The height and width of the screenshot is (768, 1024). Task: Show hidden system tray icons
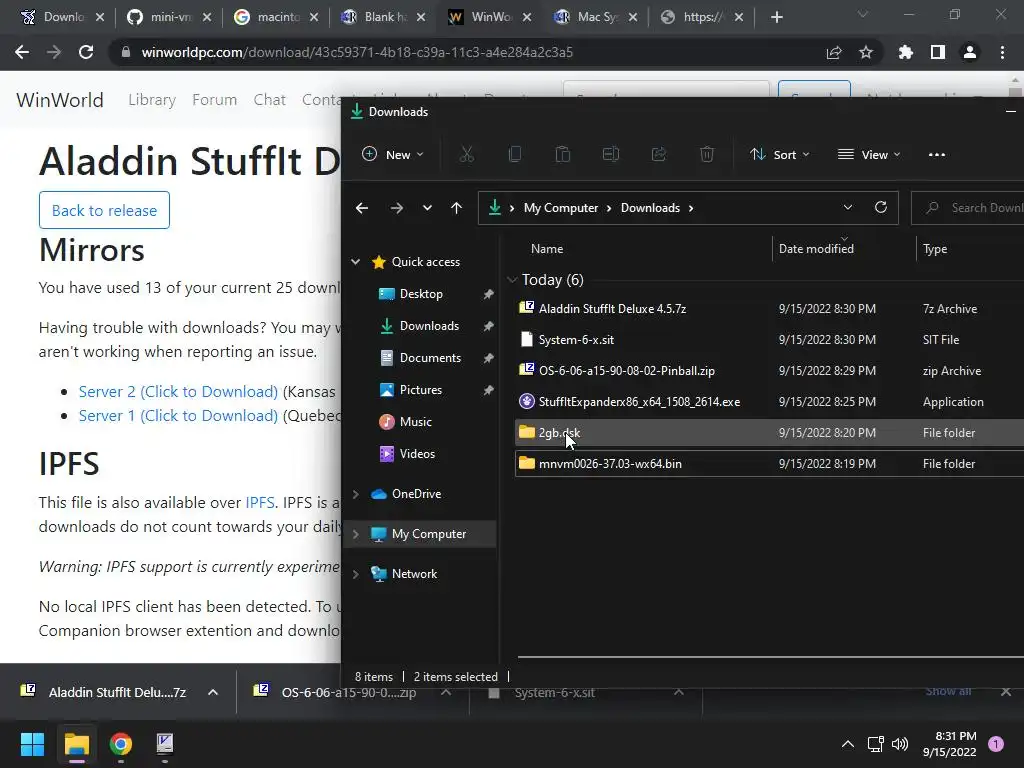point(848,744)
